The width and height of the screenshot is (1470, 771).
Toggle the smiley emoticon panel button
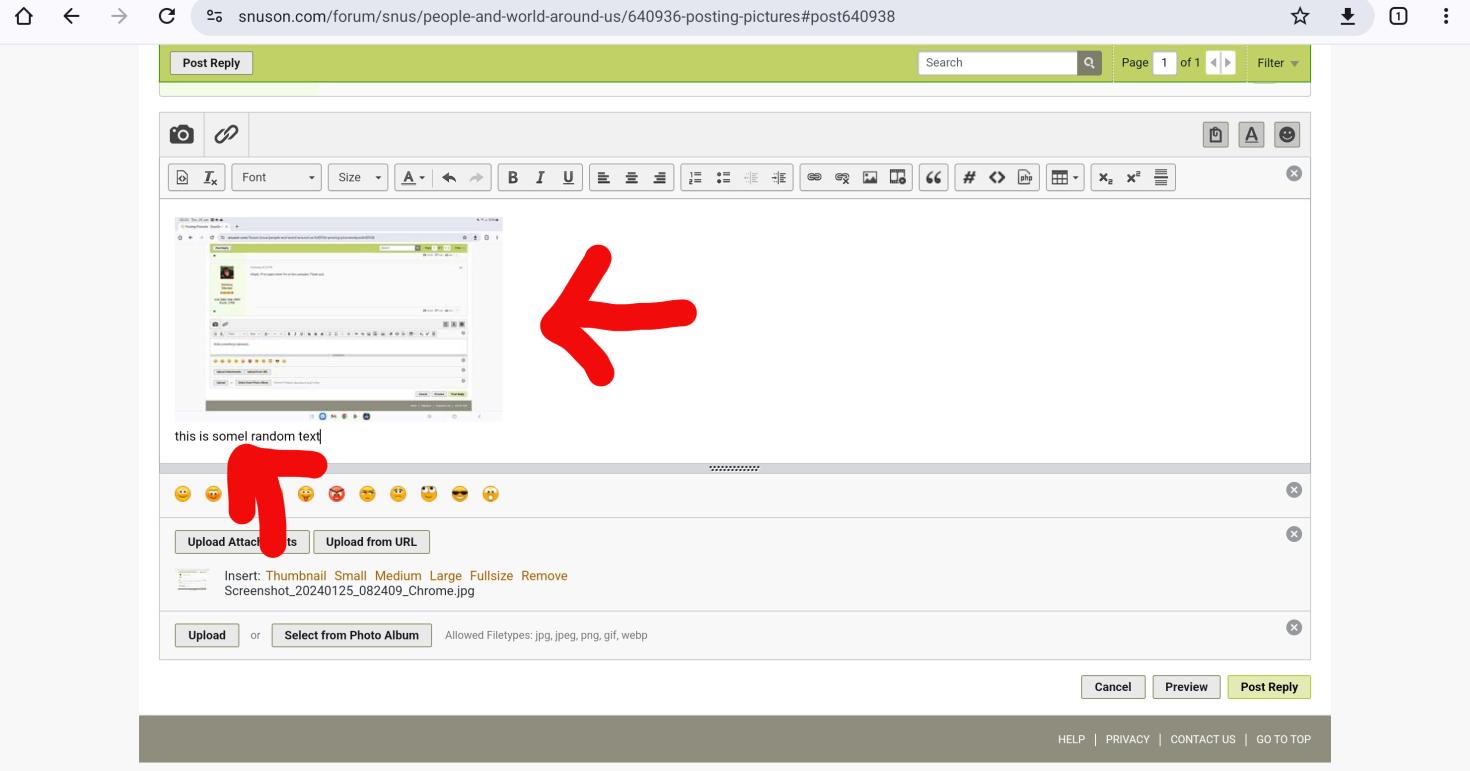[1288, 134]
